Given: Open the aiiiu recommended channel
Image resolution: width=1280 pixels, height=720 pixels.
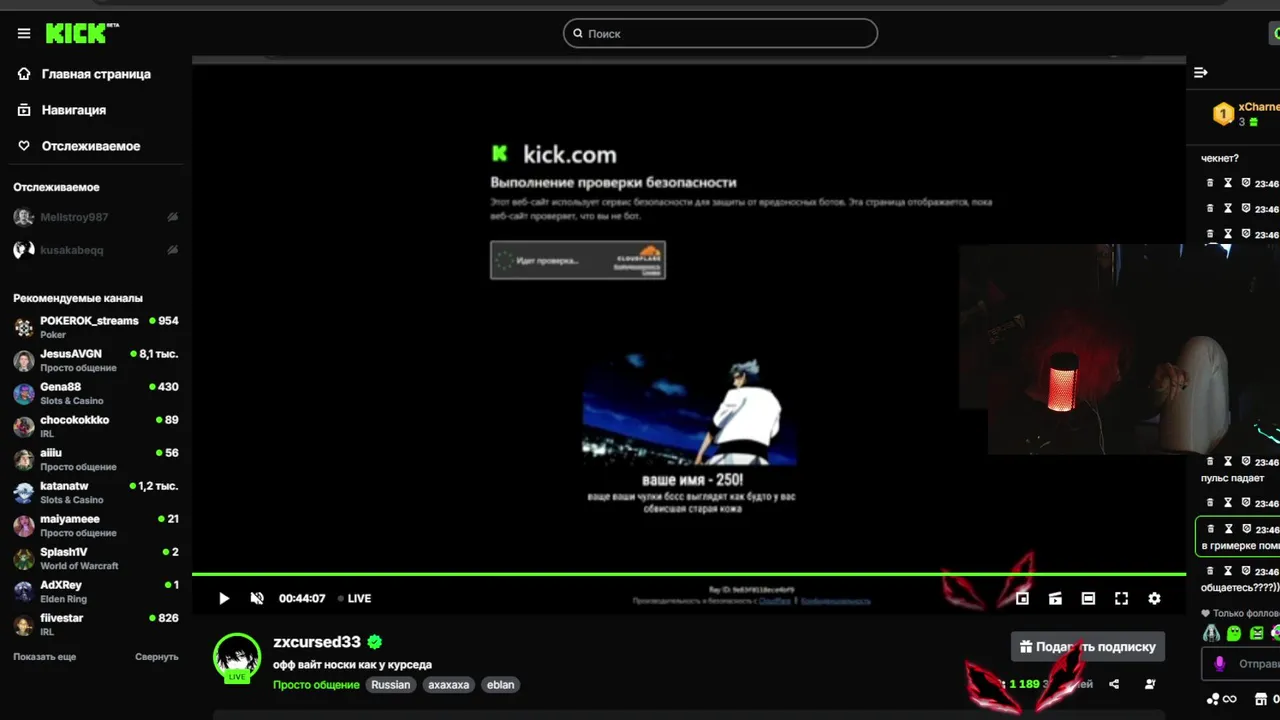Looking at the screenshot, I should (96, 459).
